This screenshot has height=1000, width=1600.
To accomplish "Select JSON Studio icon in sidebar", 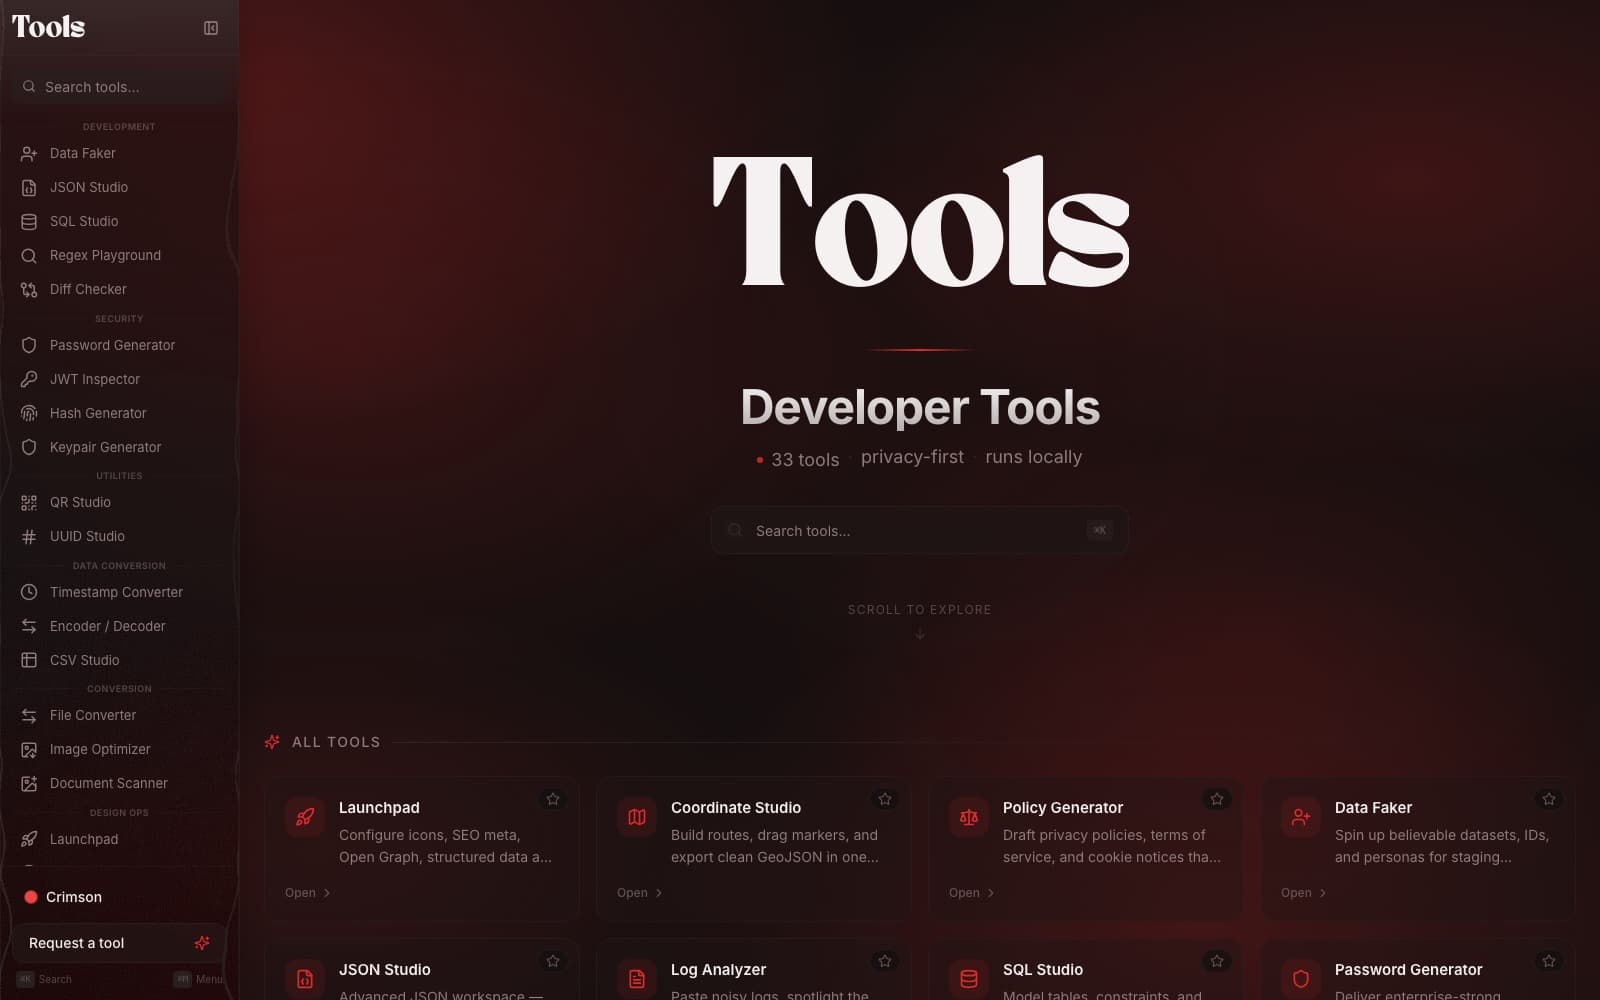I will 29,187.
